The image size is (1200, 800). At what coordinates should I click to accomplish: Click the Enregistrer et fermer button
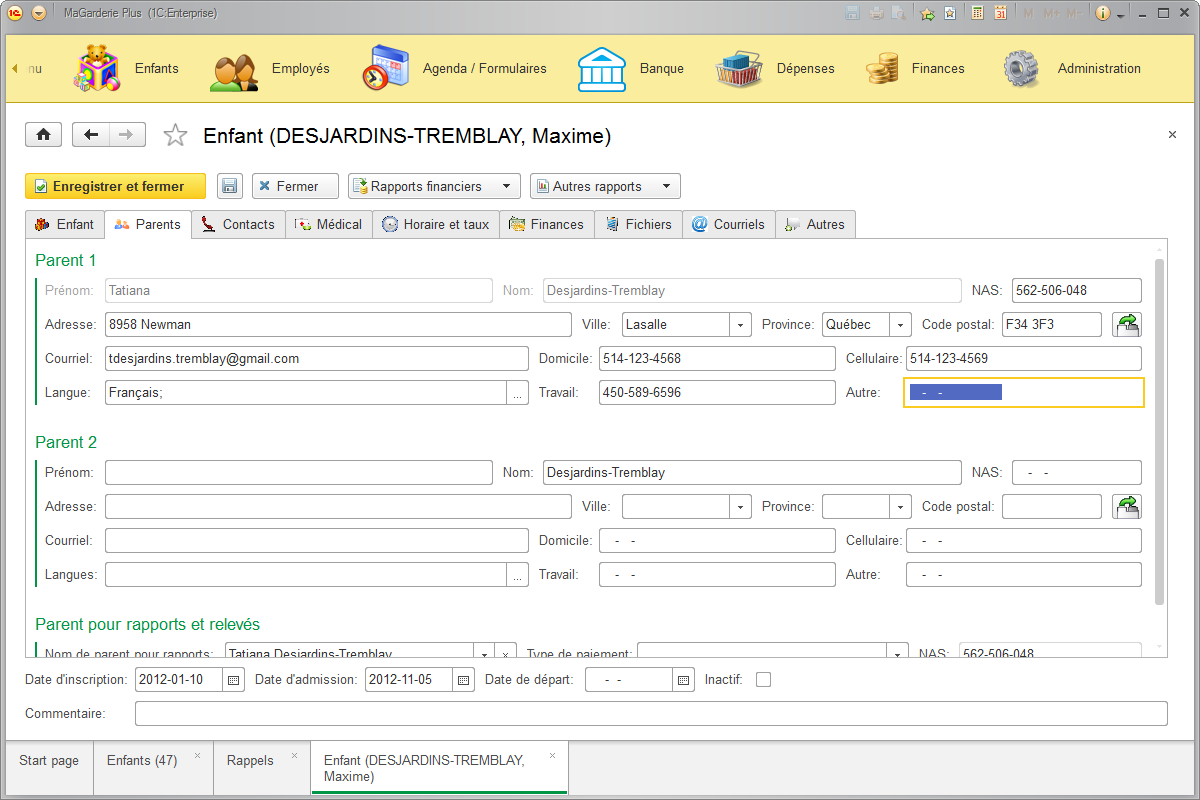(x=115, y=185)
